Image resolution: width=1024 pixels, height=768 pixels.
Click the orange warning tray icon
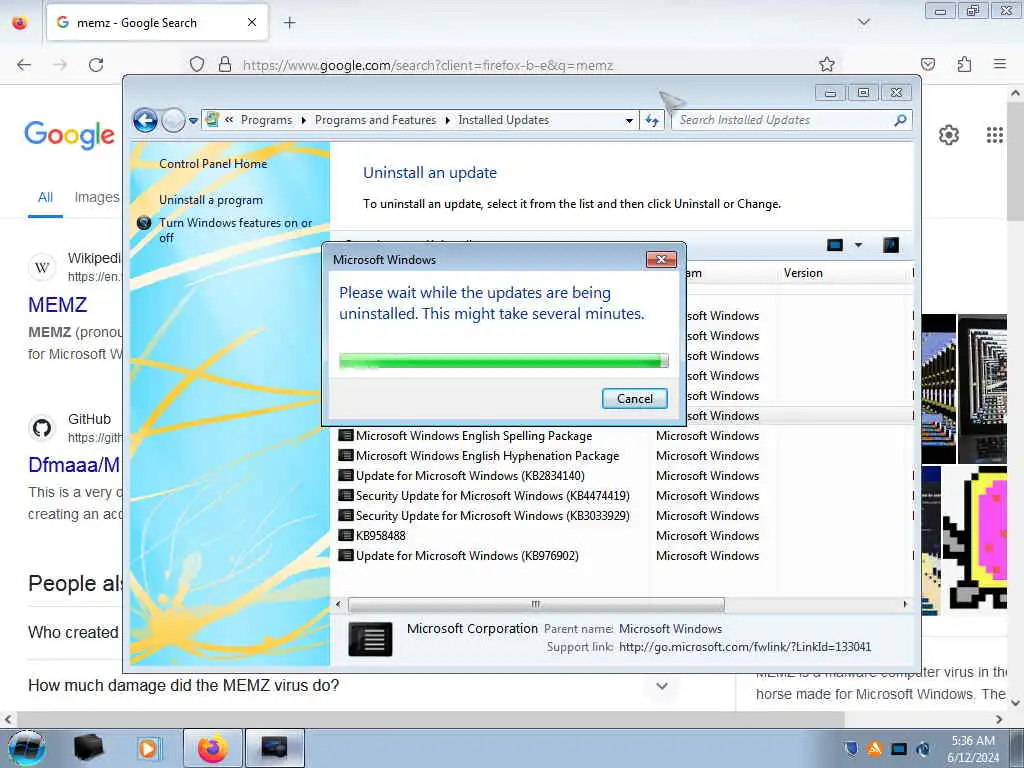point(874,749)
